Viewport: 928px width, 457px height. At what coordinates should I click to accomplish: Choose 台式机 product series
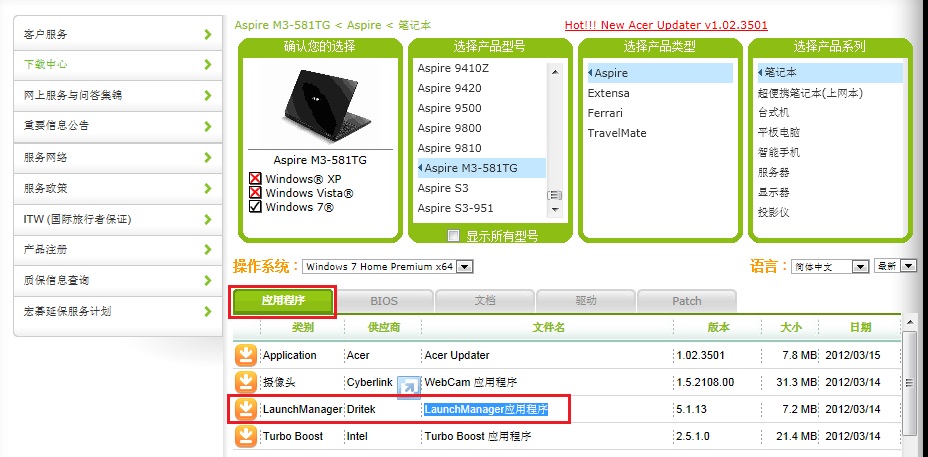[x=774, y=112]
